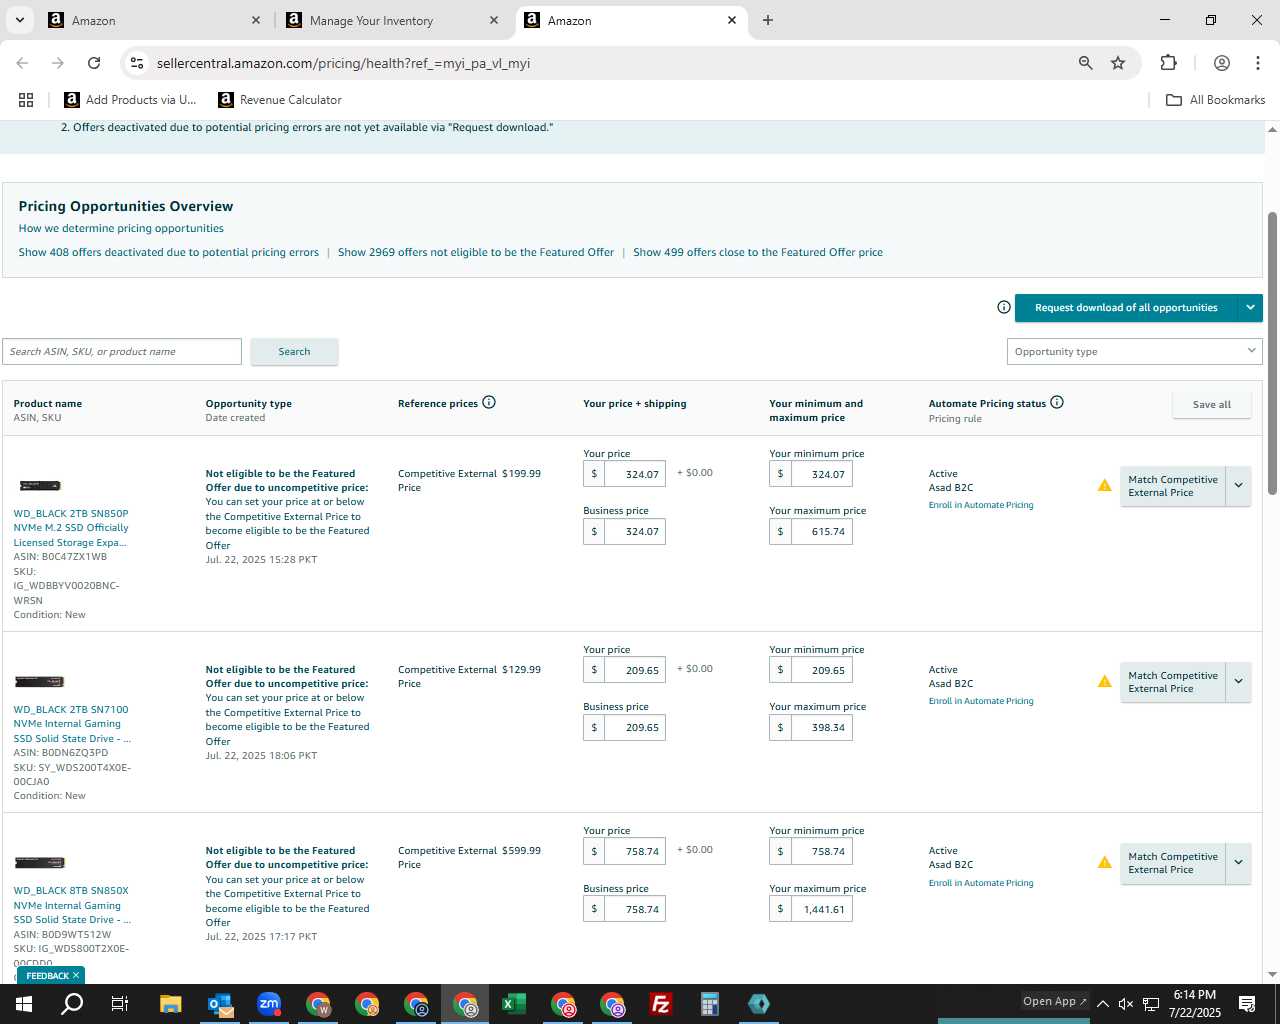Expand the Request download dropdown arrow
Viewport: 1280px width, 1024px height.
click(x=1250, y=308)
